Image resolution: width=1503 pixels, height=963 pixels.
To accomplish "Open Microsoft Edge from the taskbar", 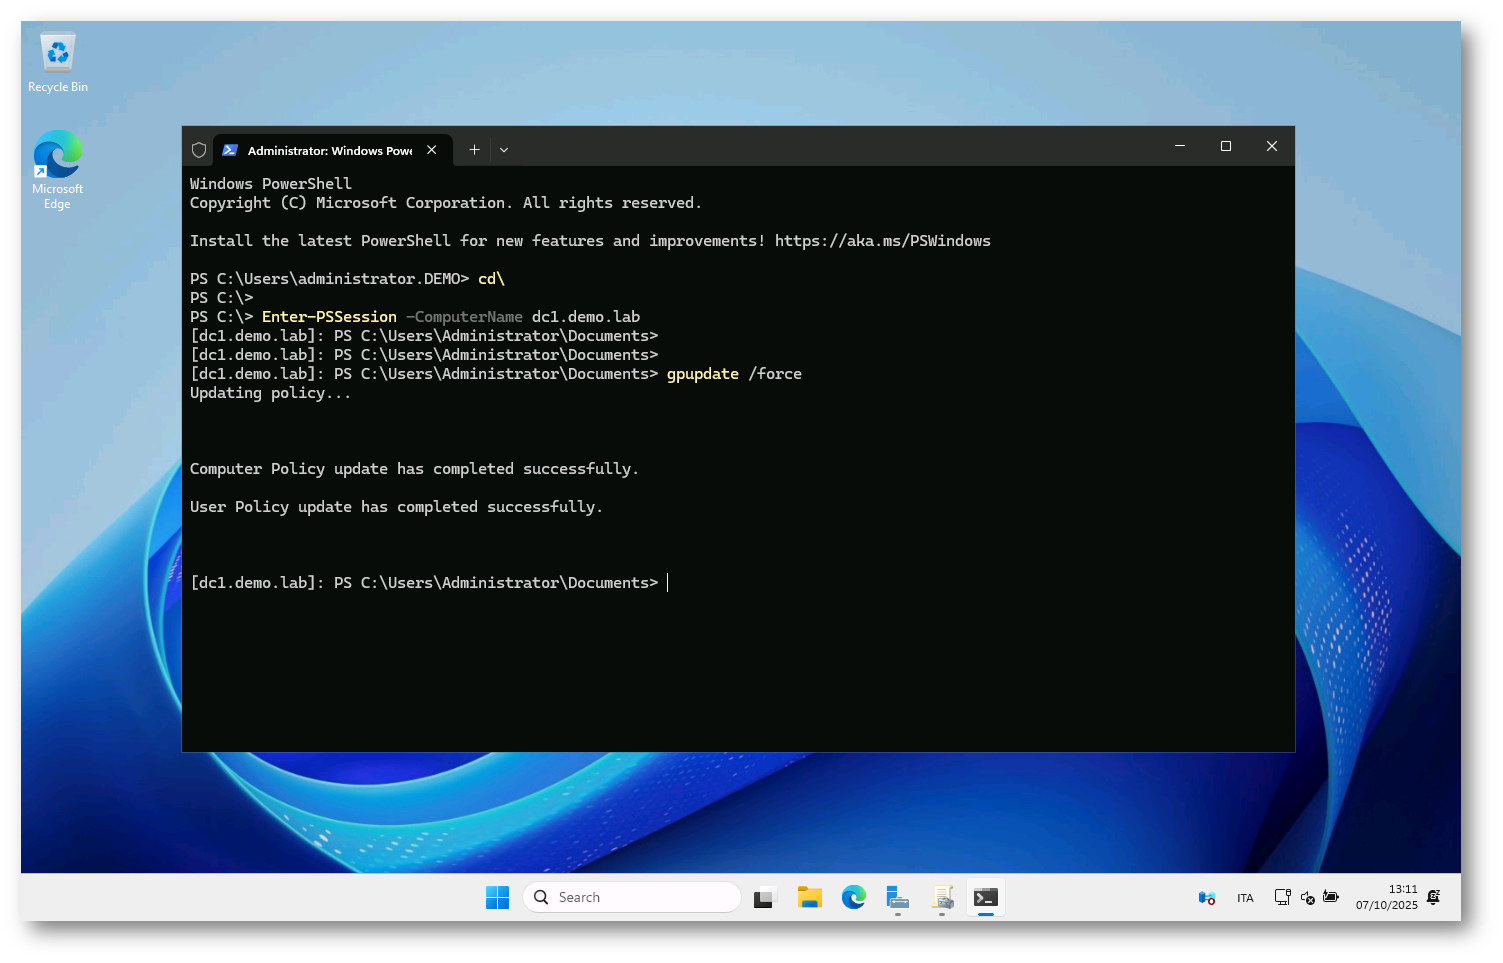I will 853,898.
